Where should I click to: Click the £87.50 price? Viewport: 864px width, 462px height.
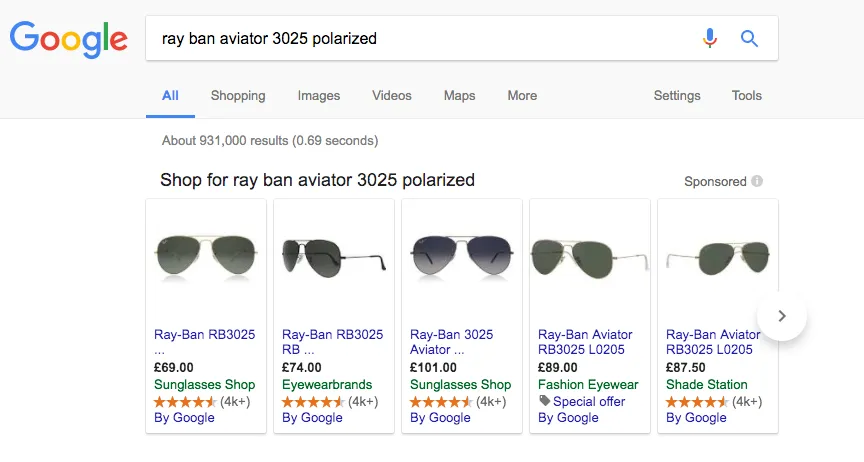[685, 367]
